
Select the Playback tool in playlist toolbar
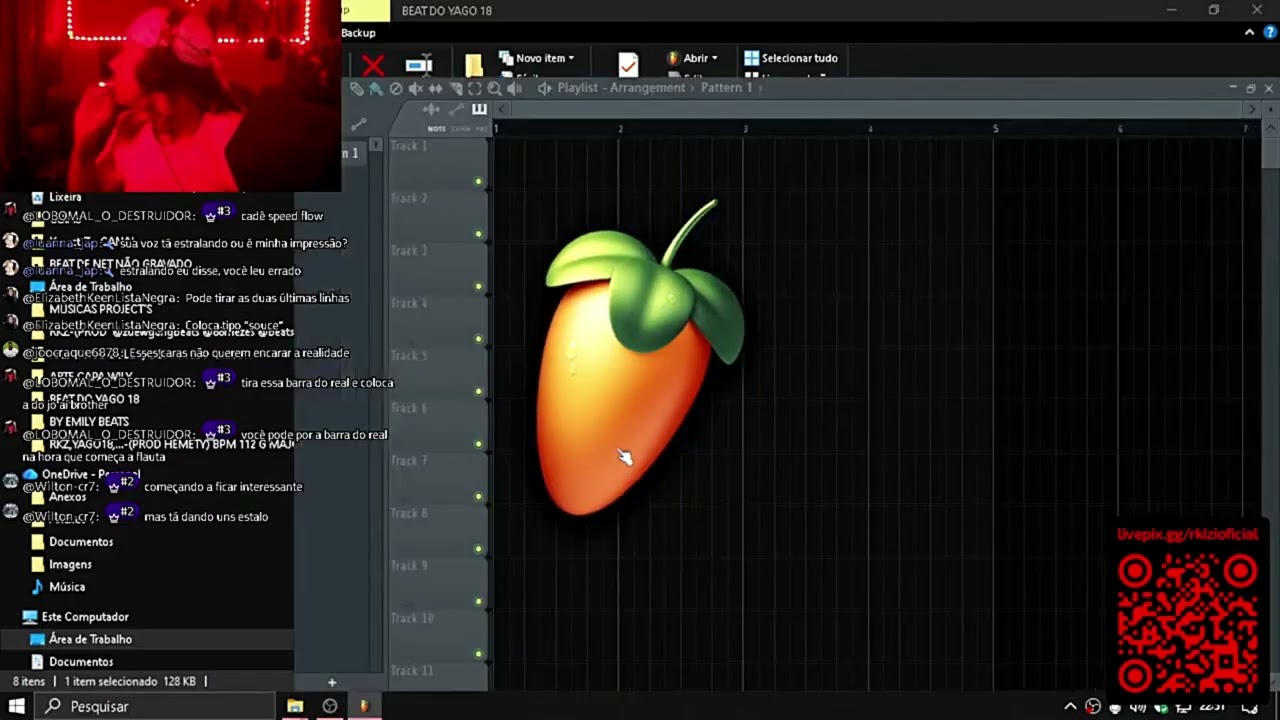click(x=514, y=88)
